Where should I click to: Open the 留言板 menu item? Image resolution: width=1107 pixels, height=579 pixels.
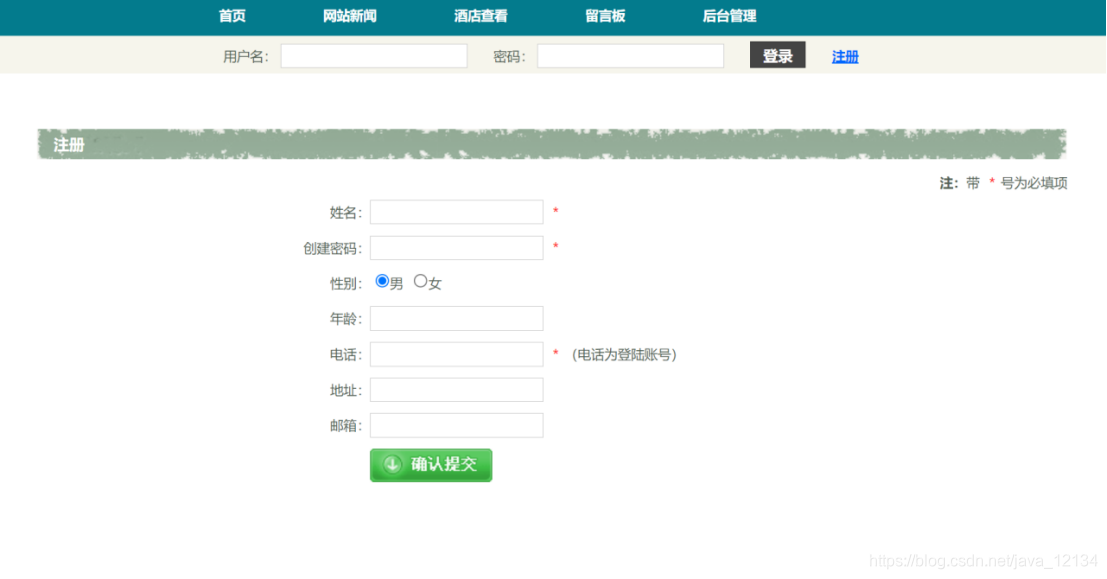[605, 16]
